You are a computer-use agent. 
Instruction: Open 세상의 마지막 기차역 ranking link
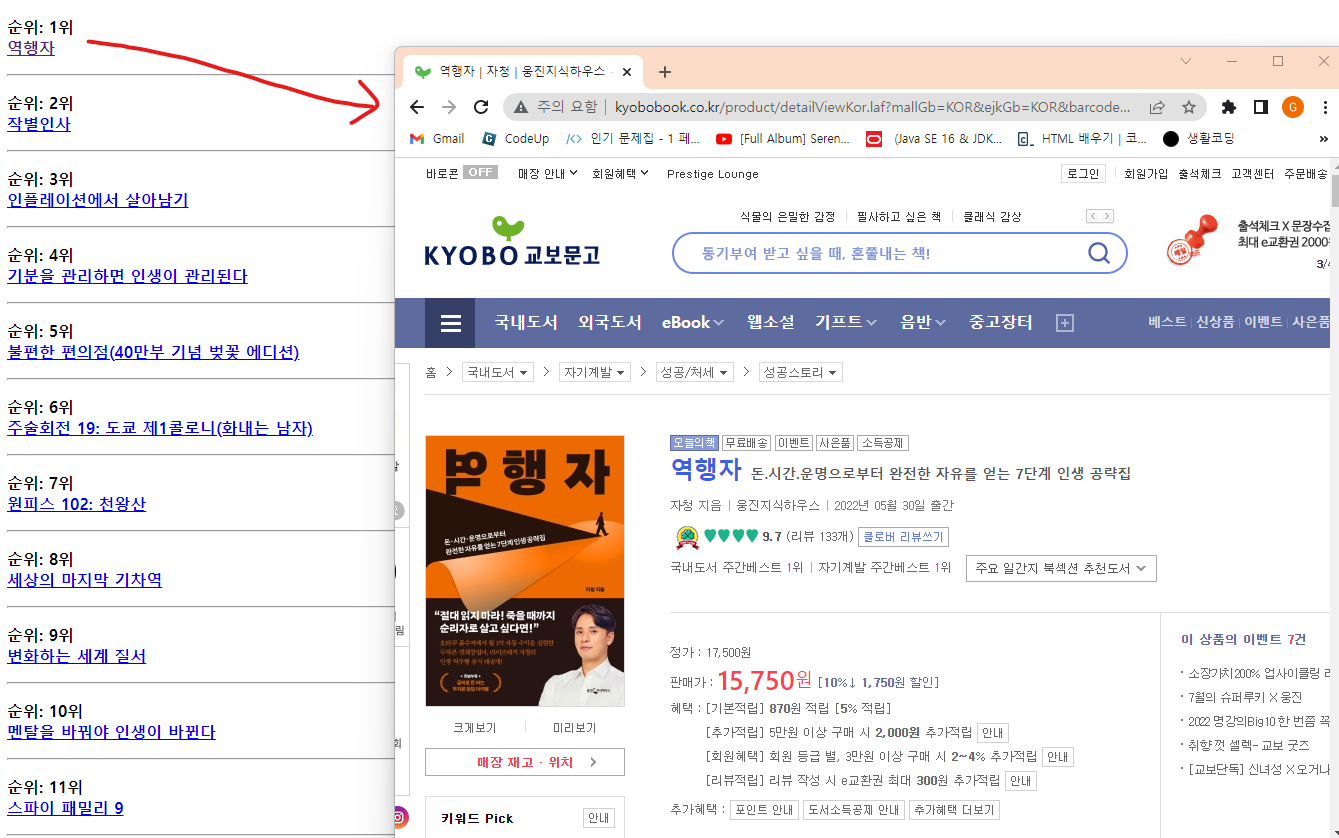coord(85,580)
